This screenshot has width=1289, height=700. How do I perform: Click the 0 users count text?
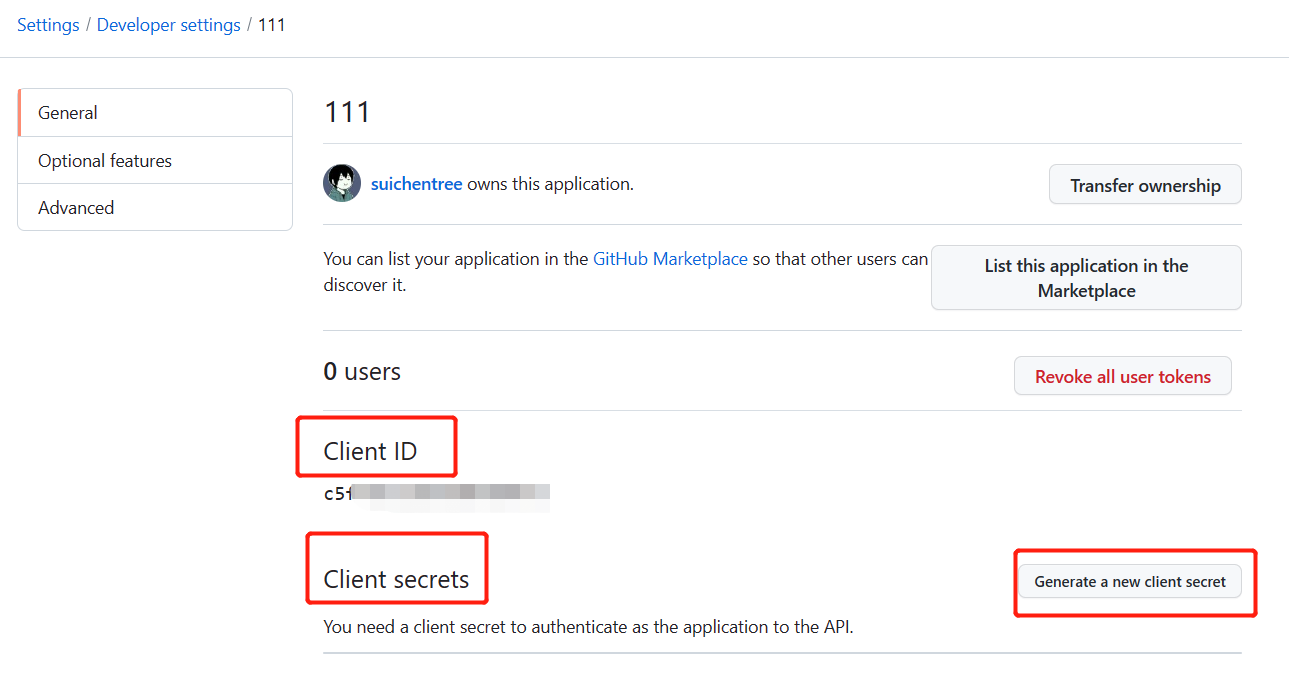pyautogui.click(x=362, y=372)
